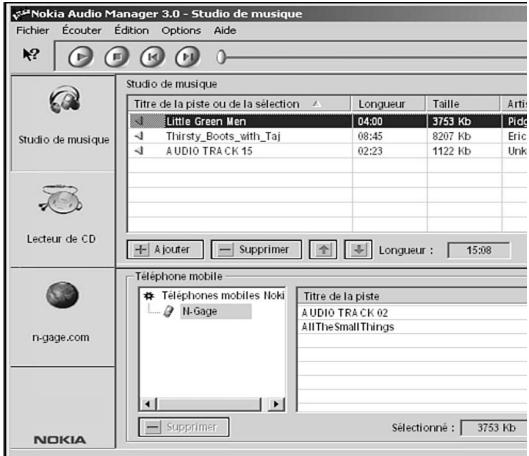
Task: Open the Édition menu
Action: coord(132,30)
